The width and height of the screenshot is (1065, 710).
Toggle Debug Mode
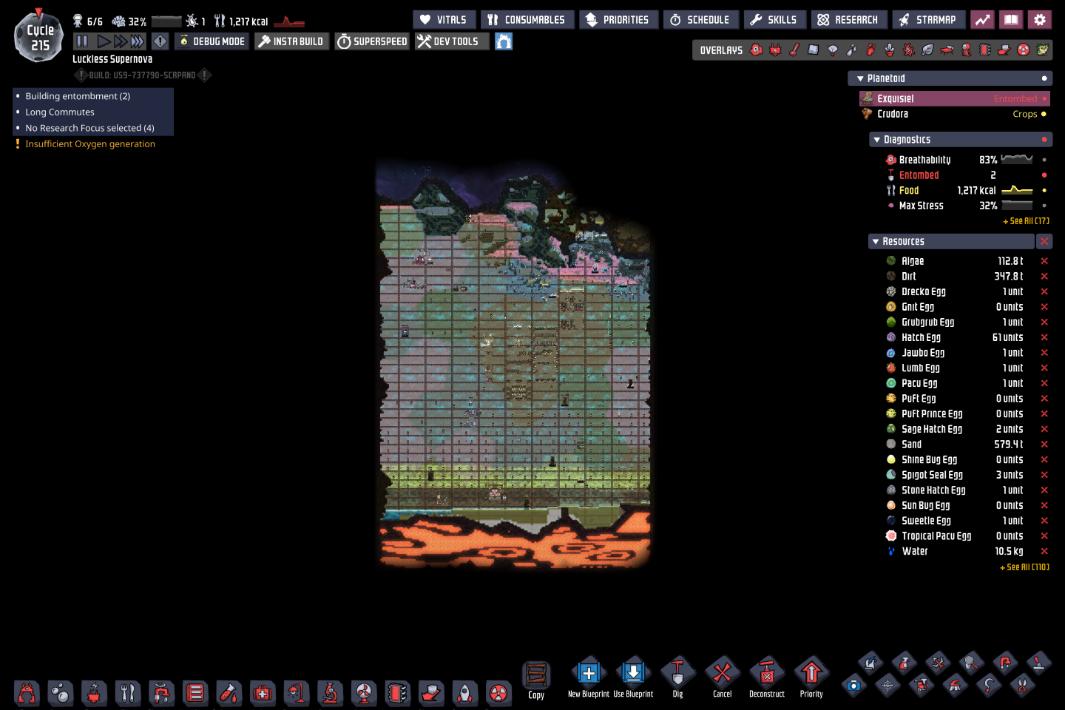[212, 41]
